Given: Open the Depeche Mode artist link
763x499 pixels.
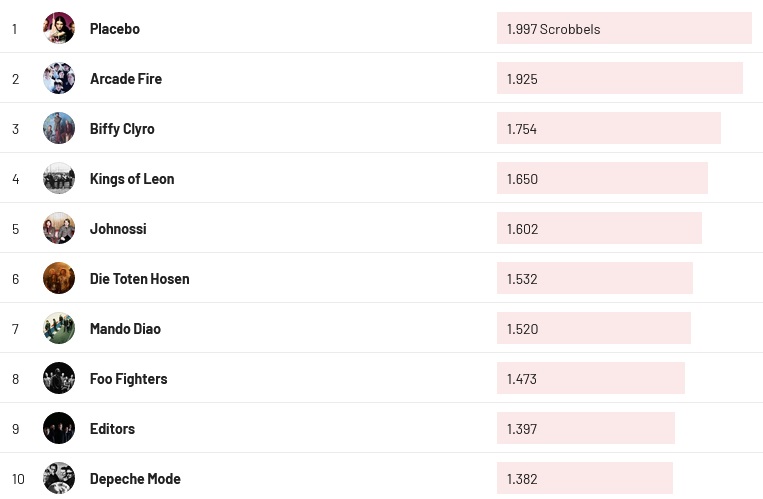Looking at the screenshot, I should [135, 479].
